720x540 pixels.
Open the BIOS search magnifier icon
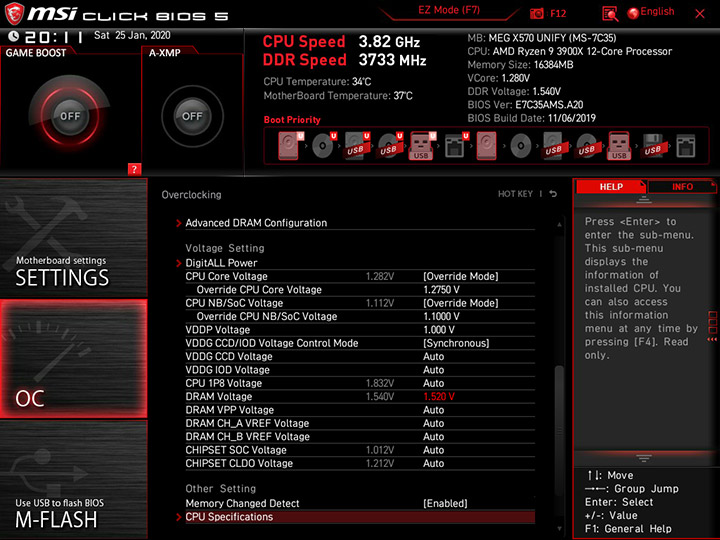610,14
